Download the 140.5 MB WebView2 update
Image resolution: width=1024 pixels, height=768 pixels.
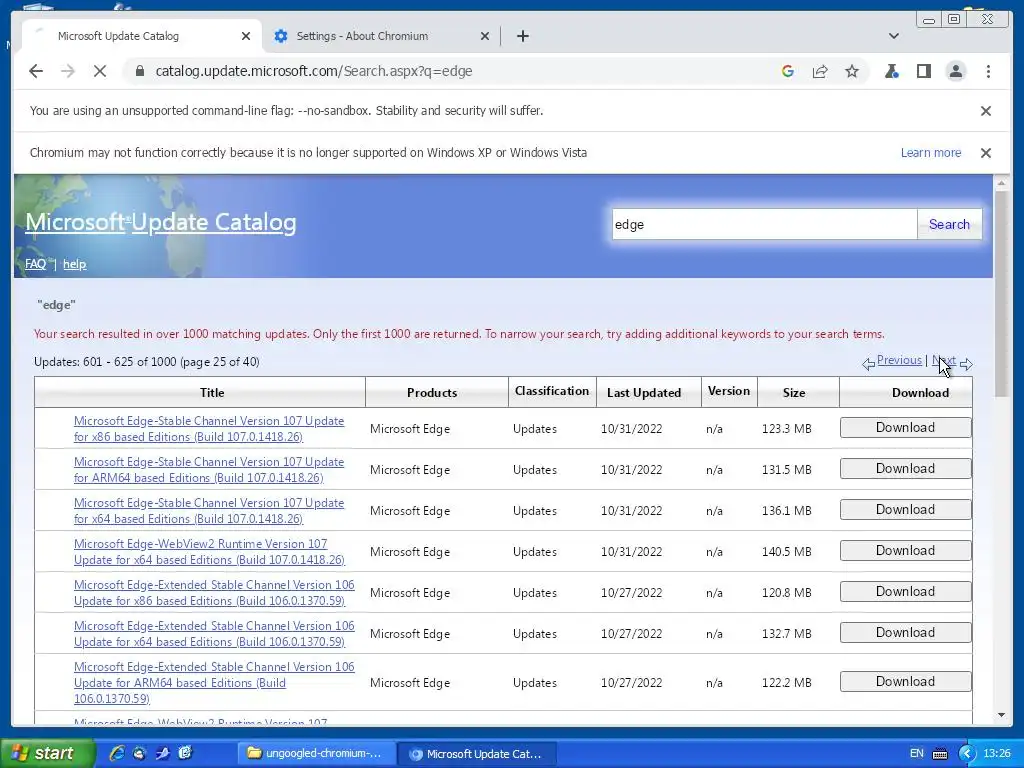pyautogui.click(x=905, y=551)
